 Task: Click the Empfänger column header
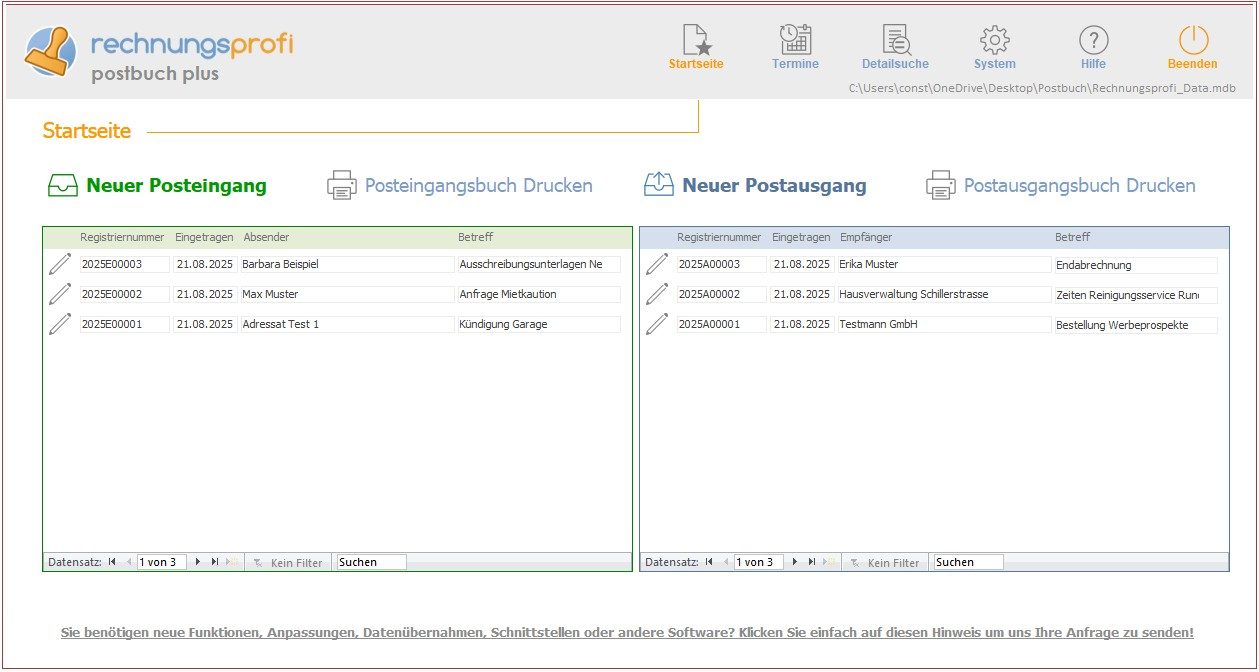[866, 237]
